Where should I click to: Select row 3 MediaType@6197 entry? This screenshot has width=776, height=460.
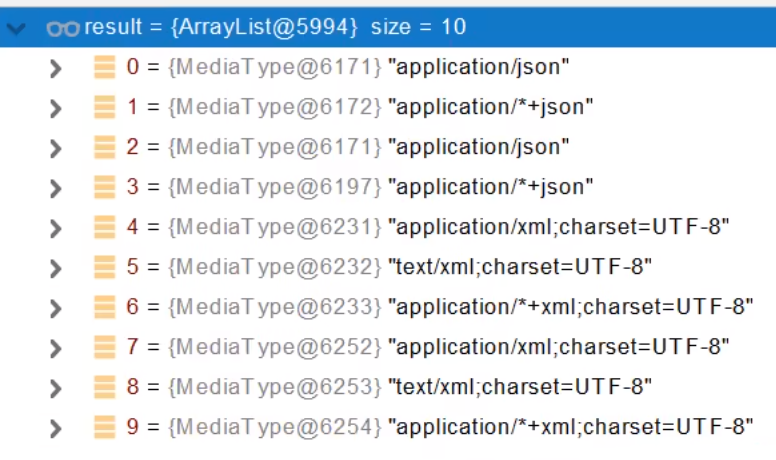click(275, 187)
